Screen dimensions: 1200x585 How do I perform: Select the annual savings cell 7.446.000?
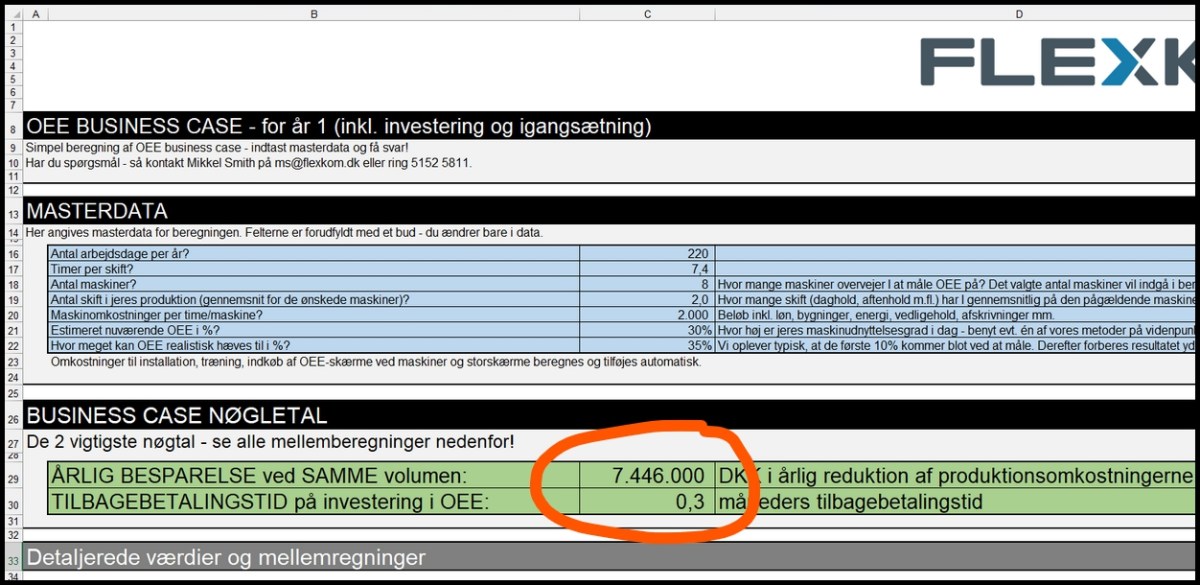[x=647, y=477]
